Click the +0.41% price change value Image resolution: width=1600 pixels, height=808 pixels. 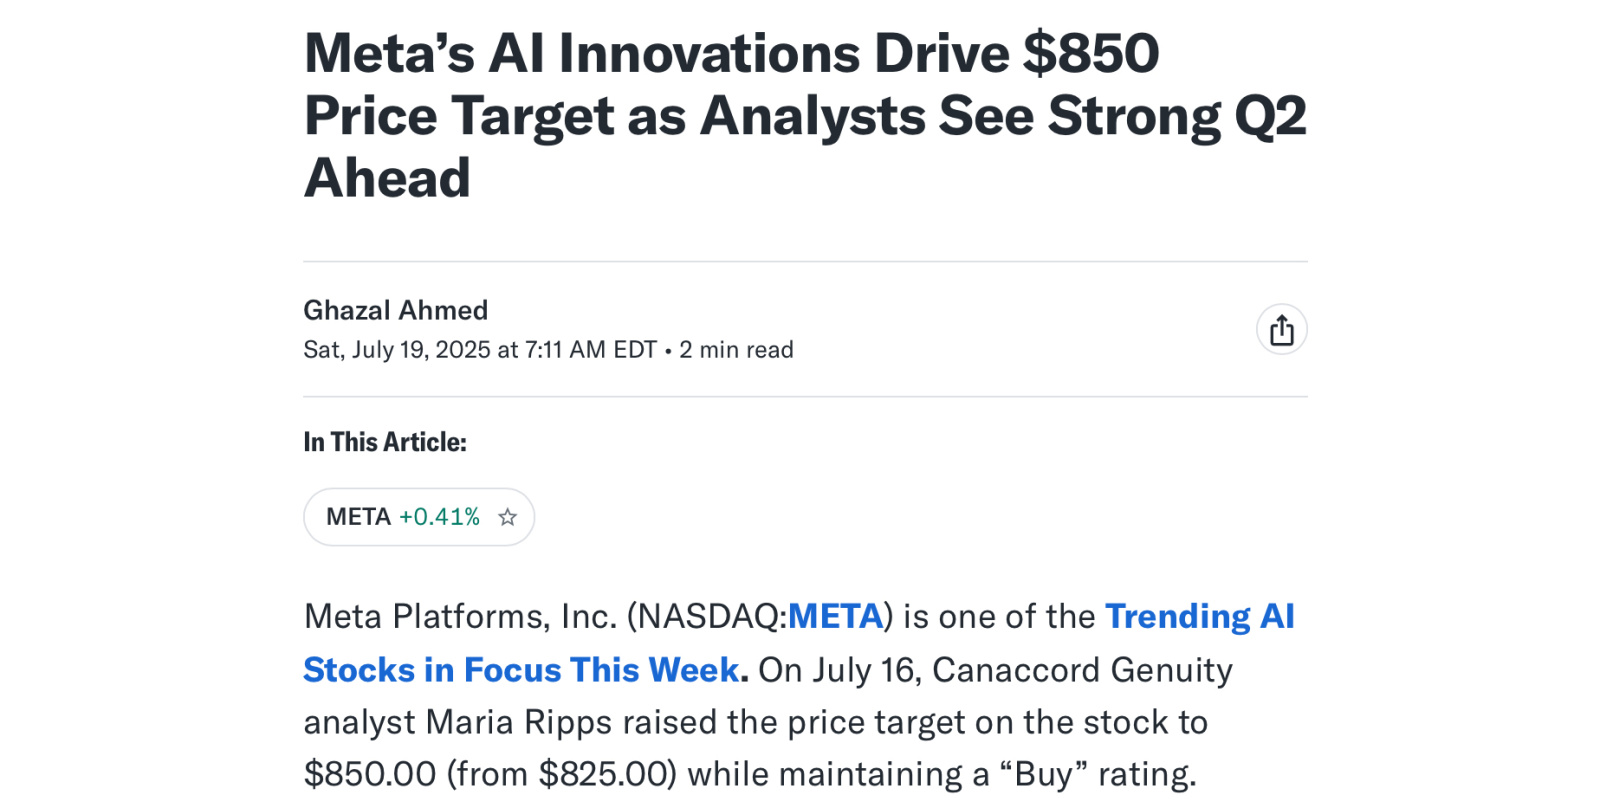(439, 517)
